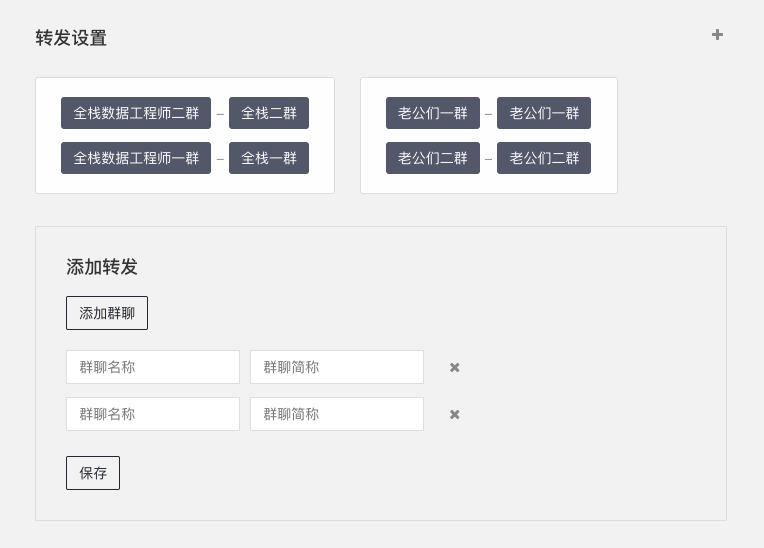Focus the first 群聊名称 input field
This screenshot has height=548, width=764.
click(153, 367)
